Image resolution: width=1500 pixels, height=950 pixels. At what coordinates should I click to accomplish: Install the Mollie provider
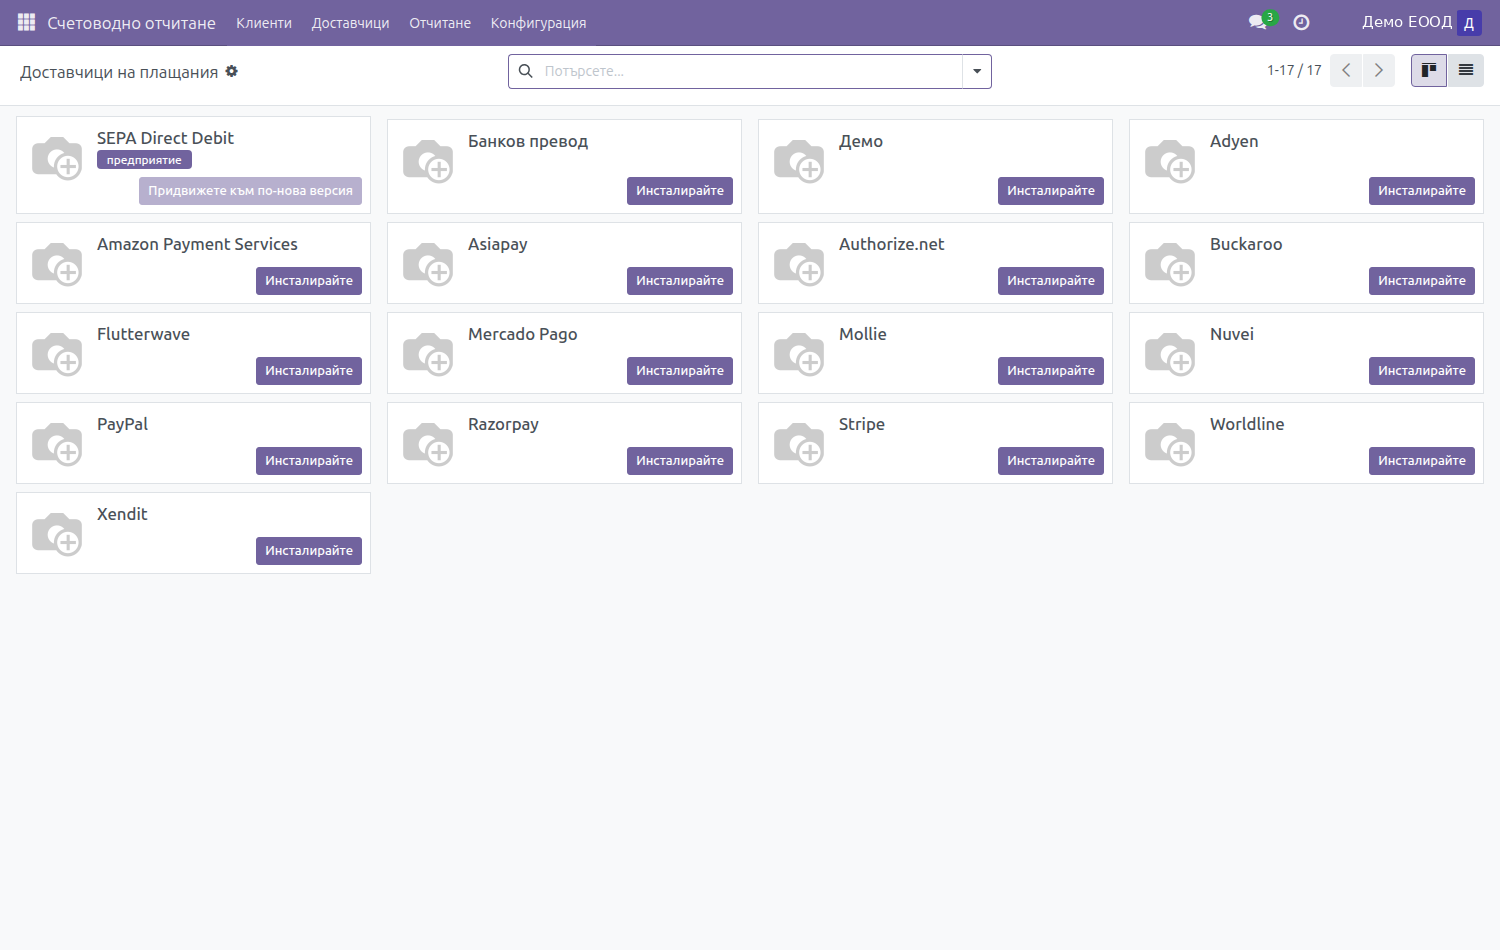point(1051,371)
